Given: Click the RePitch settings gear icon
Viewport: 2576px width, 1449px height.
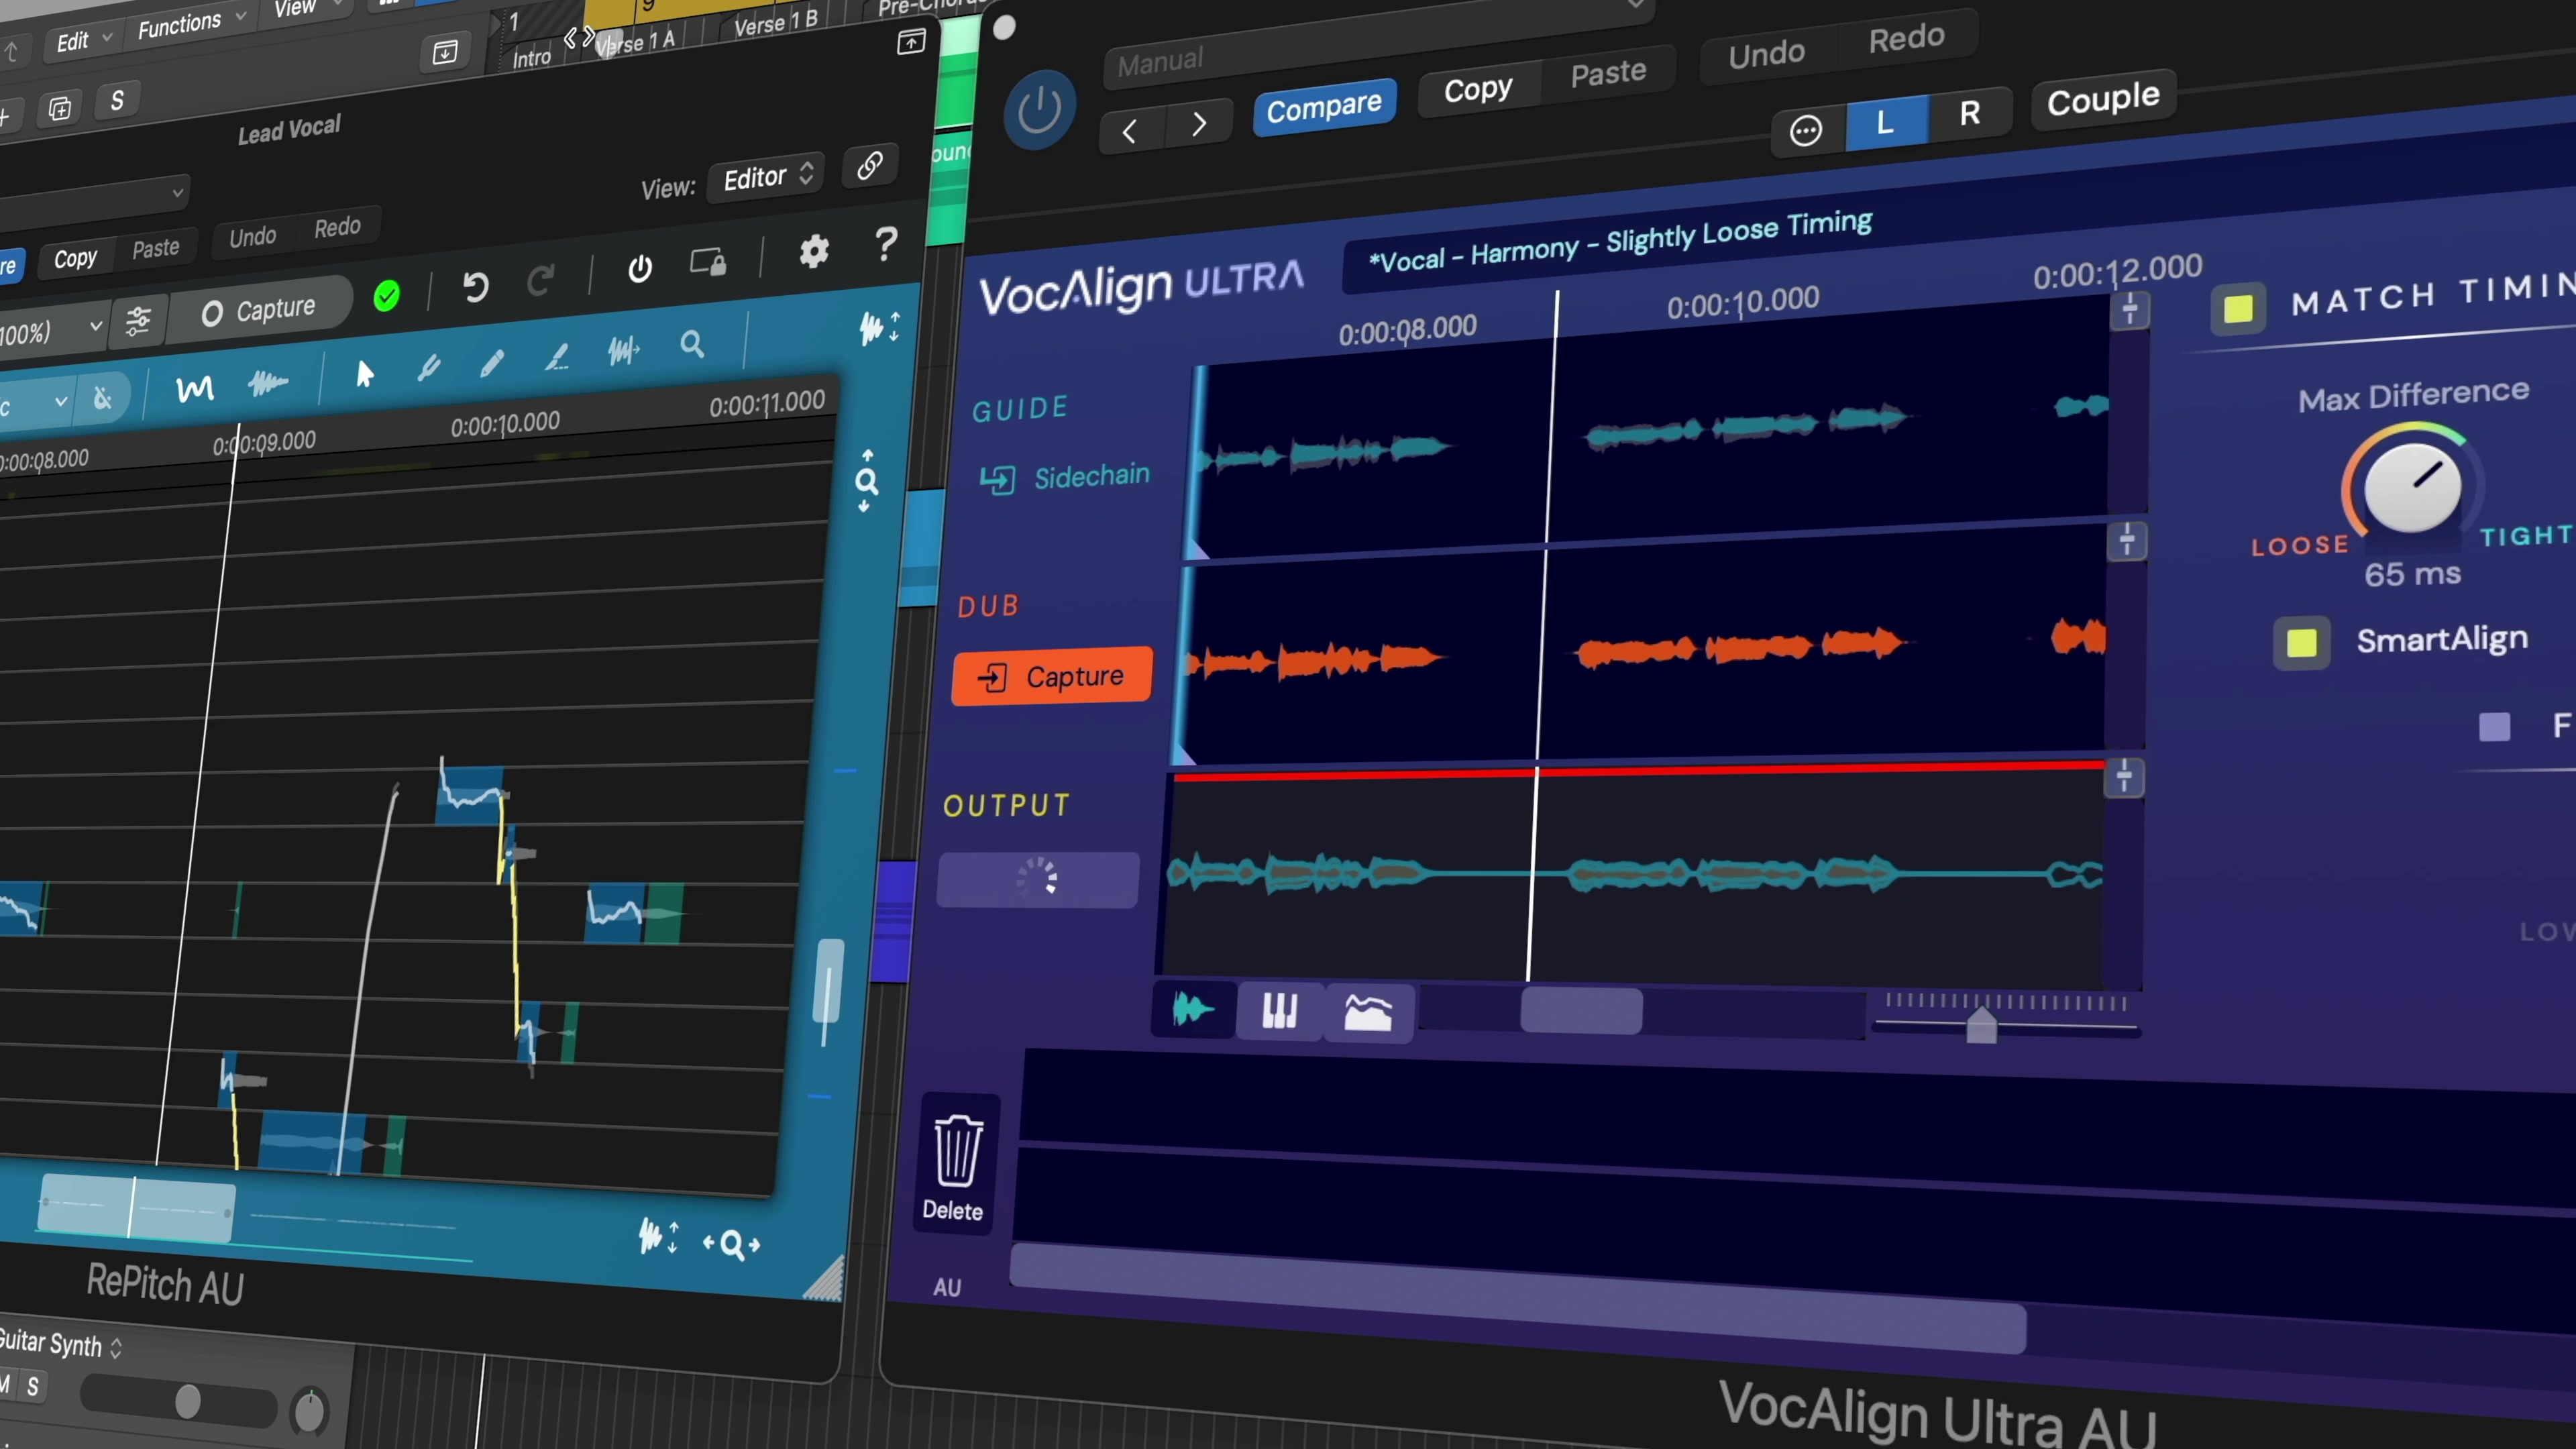Looking at the screenshot, I should point(814,252).
